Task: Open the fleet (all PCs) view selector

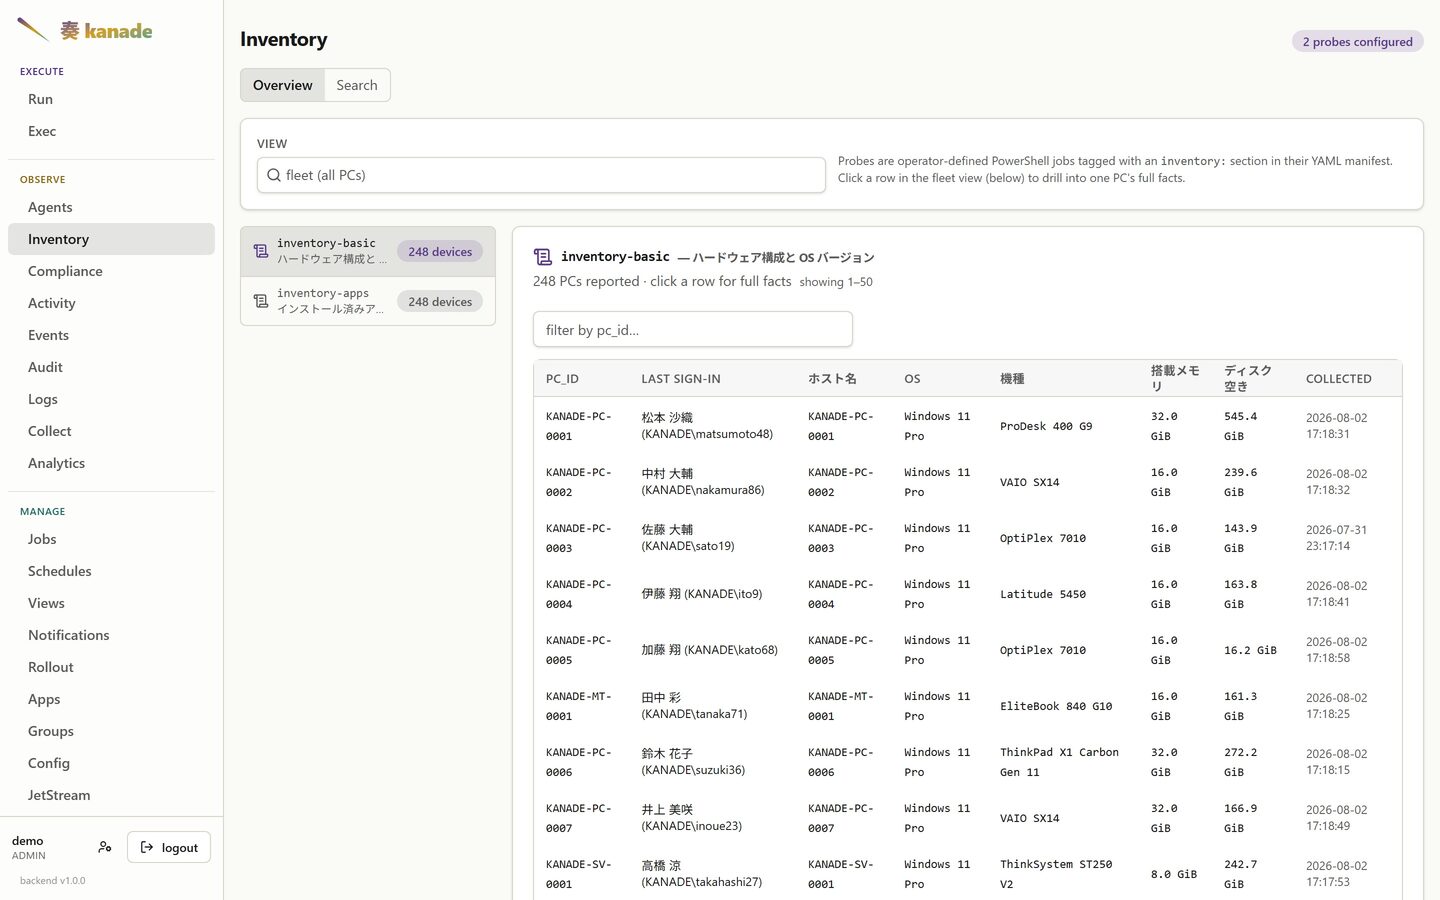Action: (541, 175)
